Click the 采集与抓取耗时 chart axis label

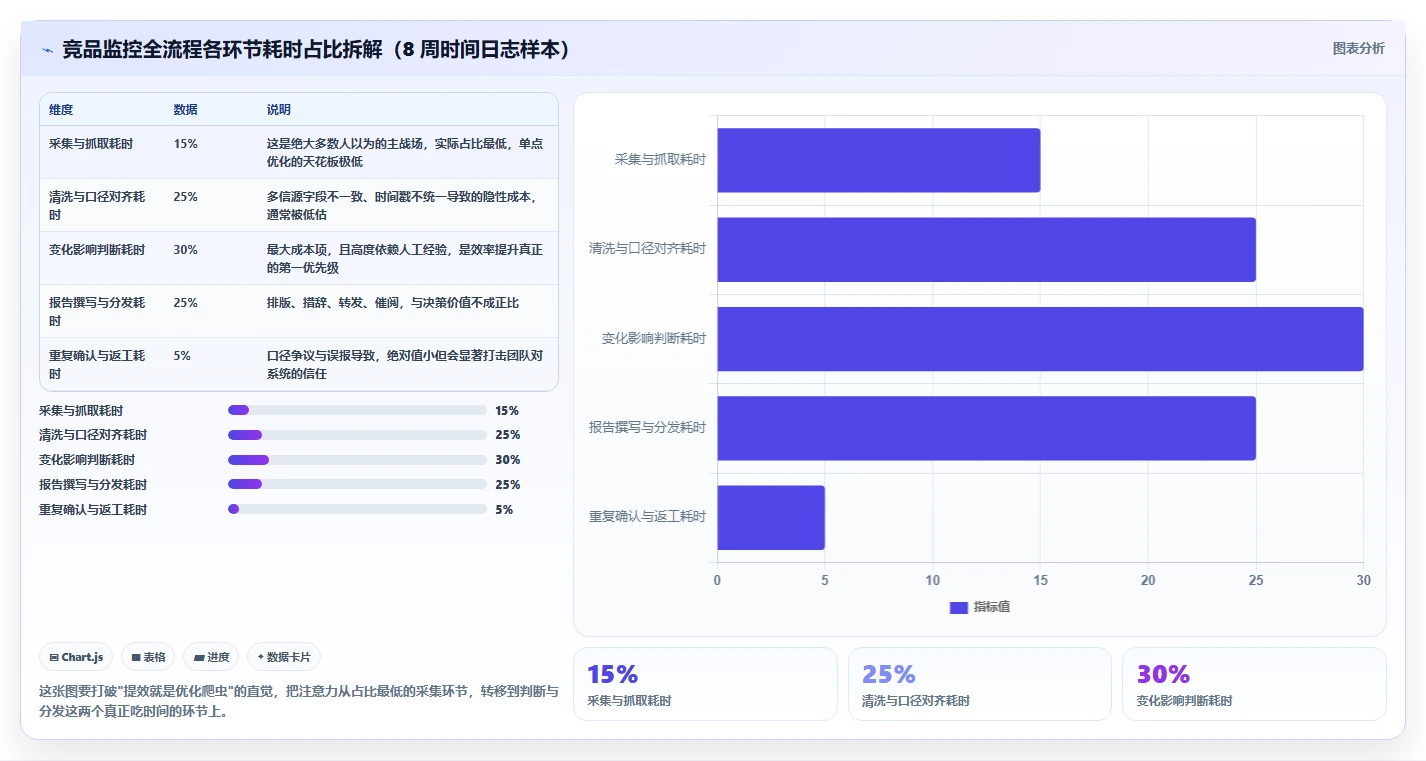660,160
